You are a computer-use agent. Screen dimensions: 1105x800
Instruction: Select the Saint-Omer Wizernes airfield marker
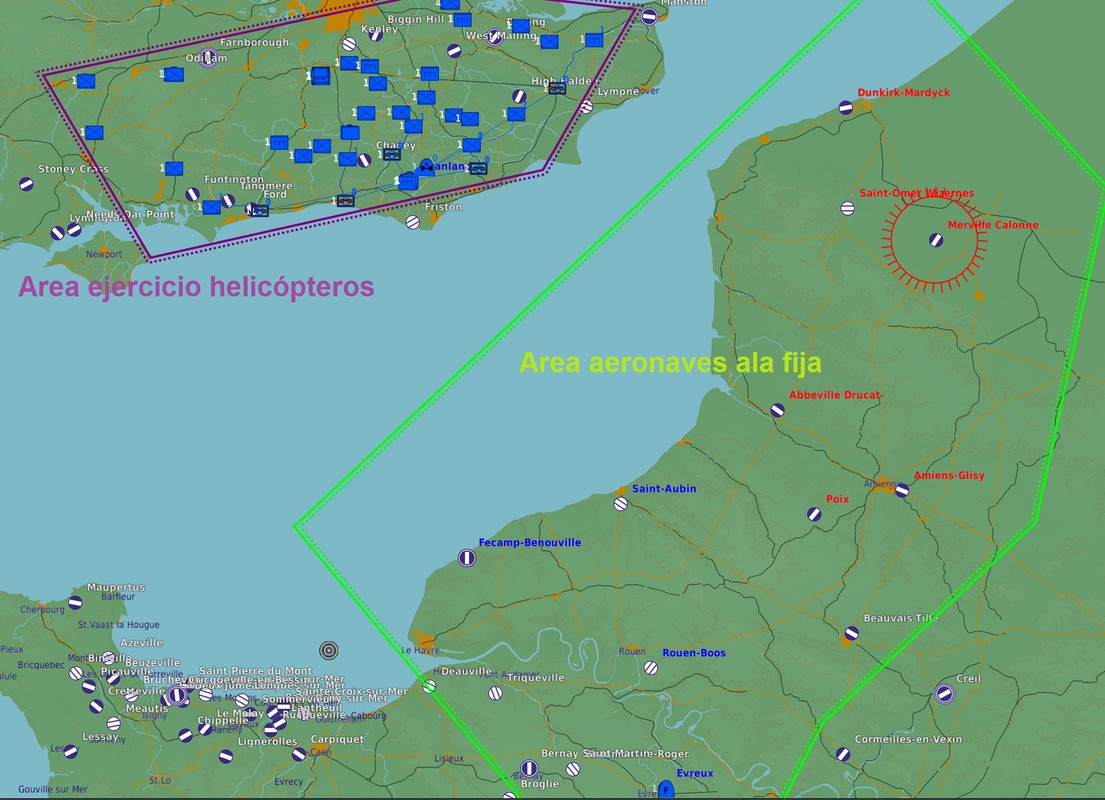point(848,209)
